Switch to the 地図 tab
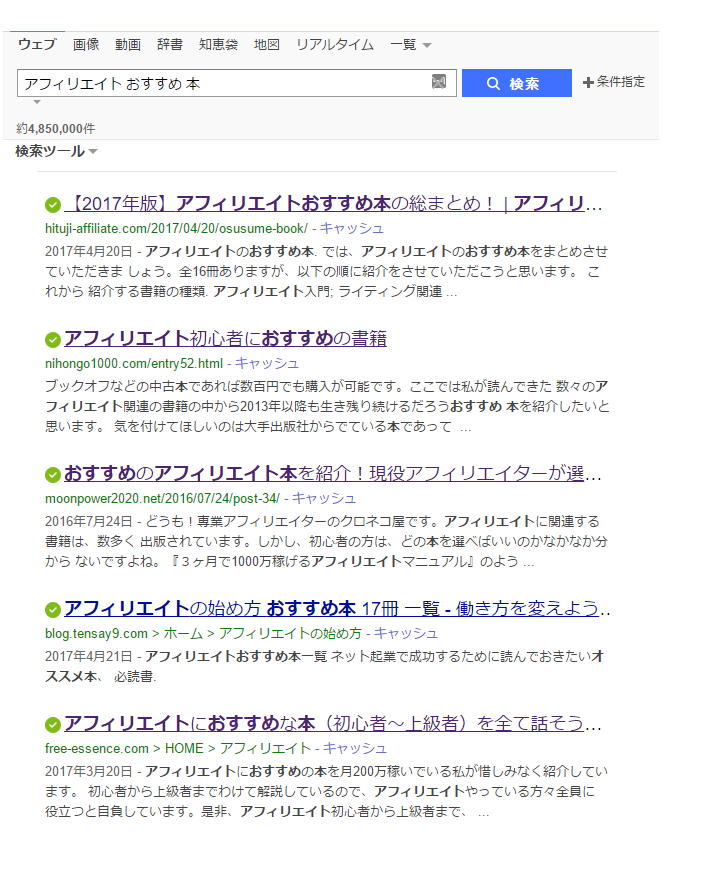 tap(266, 44)
